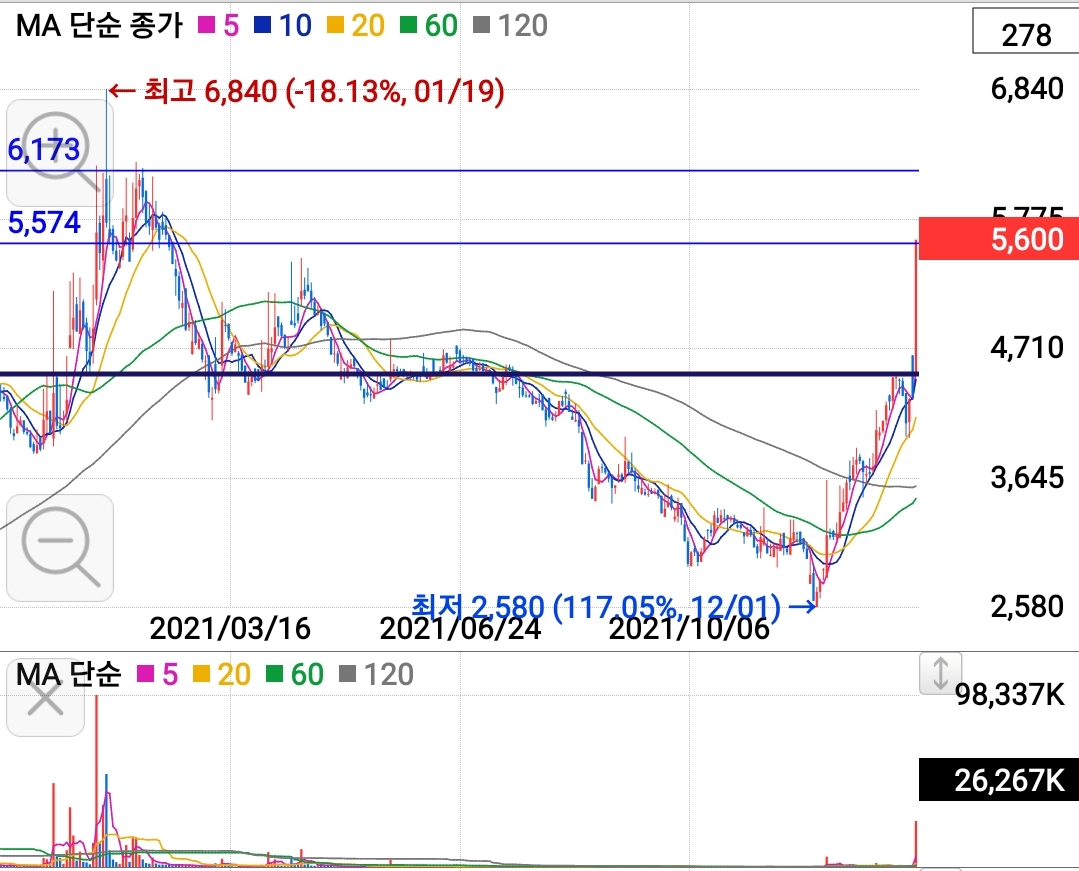
Task: Tap the '최고 6,840' high annotation
Action: (306, 91)
